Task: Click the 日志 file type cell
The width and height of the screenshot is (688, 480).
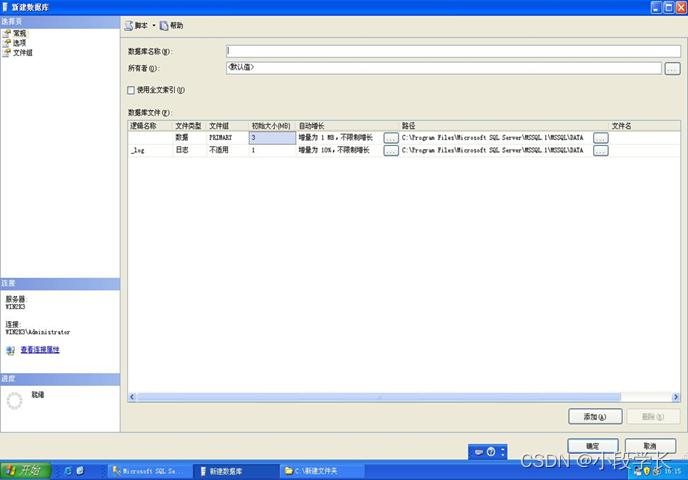Action: click(x=189, y=150)
